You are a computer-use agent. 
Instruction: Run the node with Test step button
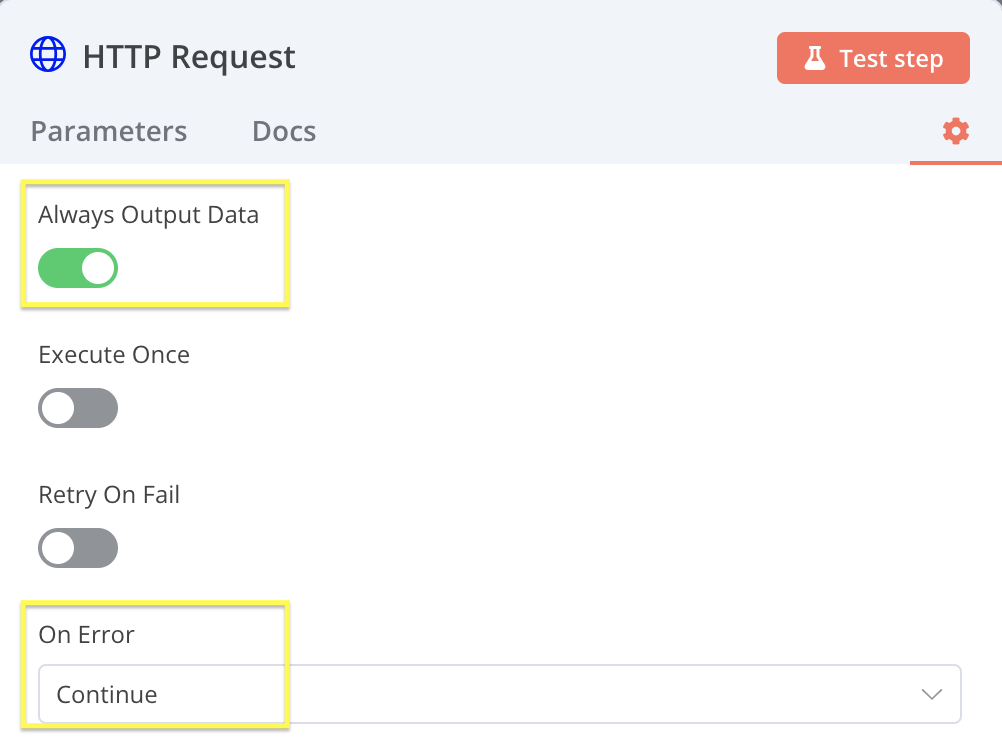pyautogui.click(x=873, y=58)
